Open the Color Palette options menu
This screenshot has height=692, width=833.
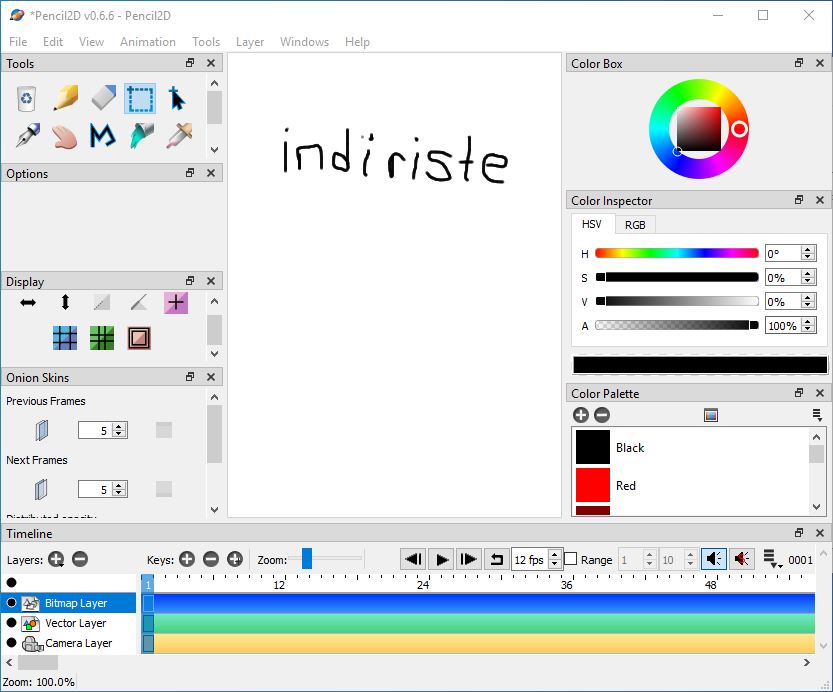click(x=817, y=415)
